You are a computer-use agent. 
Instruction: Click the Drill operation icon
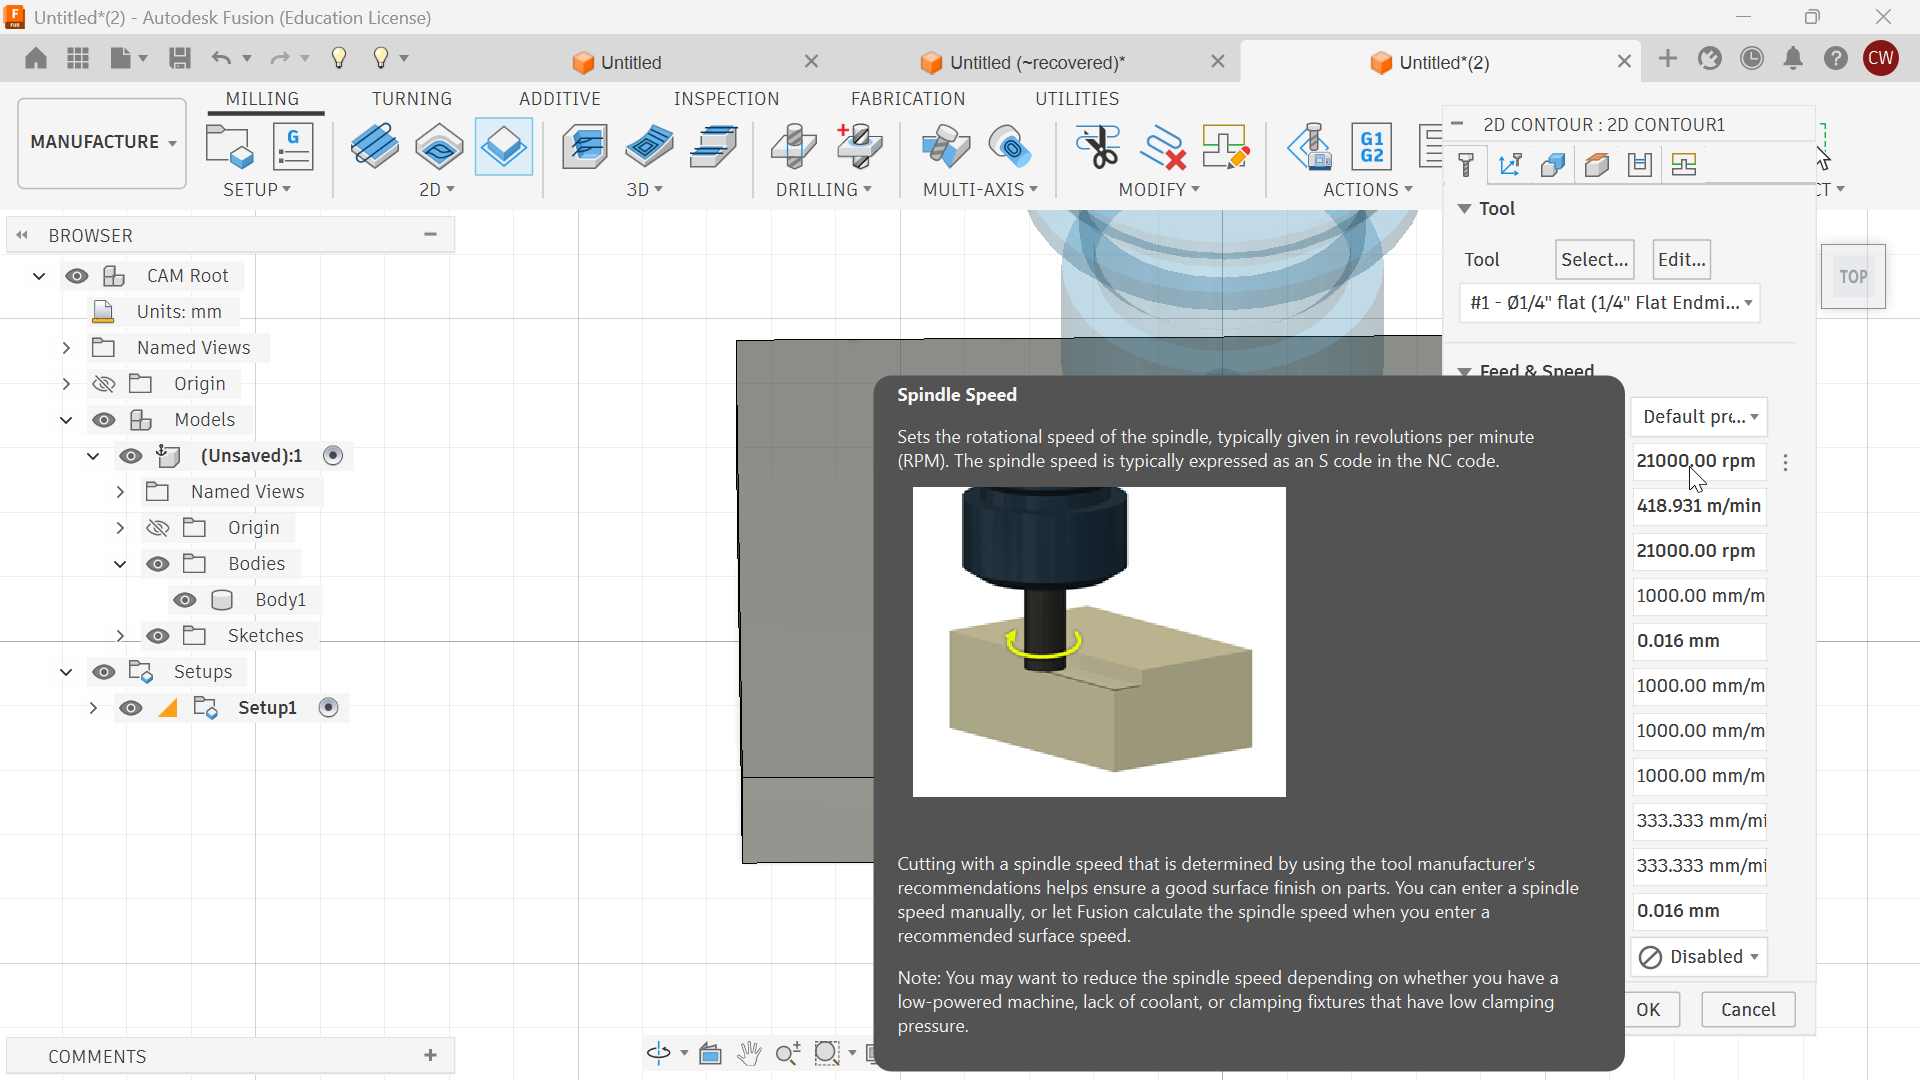pos(795,147)
